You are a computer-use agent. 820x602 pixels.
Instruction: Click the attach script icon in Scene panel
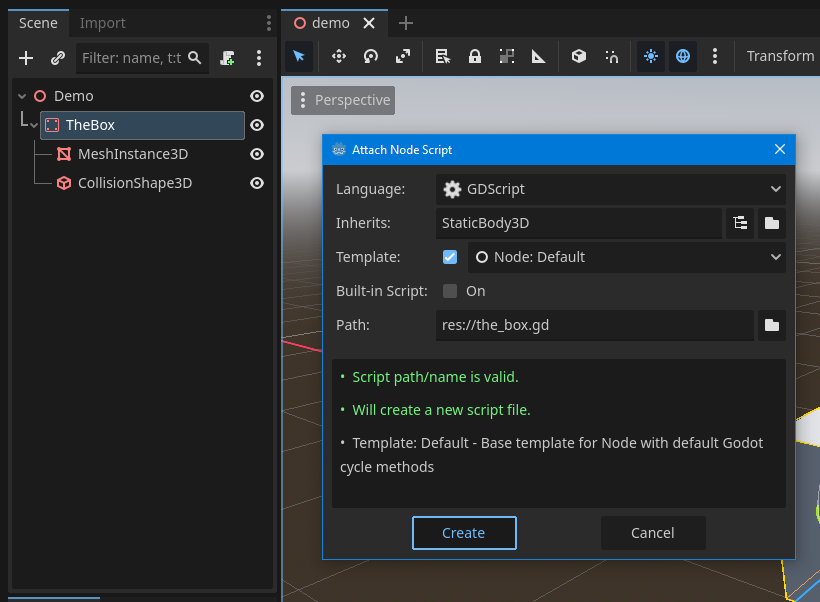pos(228,58)
